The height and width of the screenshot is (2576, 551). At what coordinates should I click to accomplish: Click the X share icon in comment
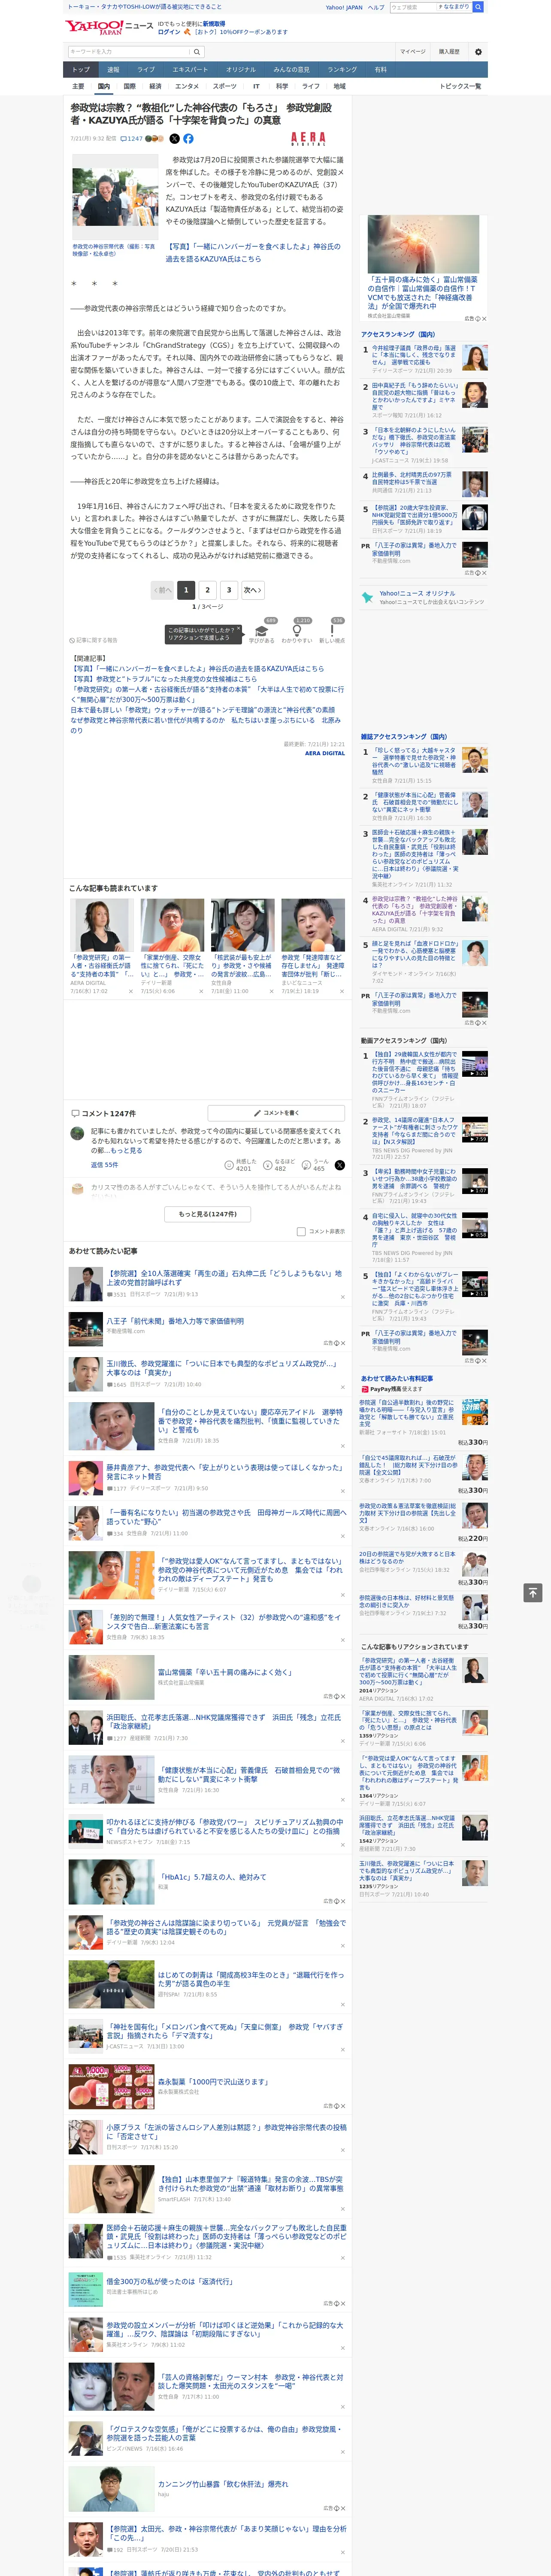tap(339, 1165)
